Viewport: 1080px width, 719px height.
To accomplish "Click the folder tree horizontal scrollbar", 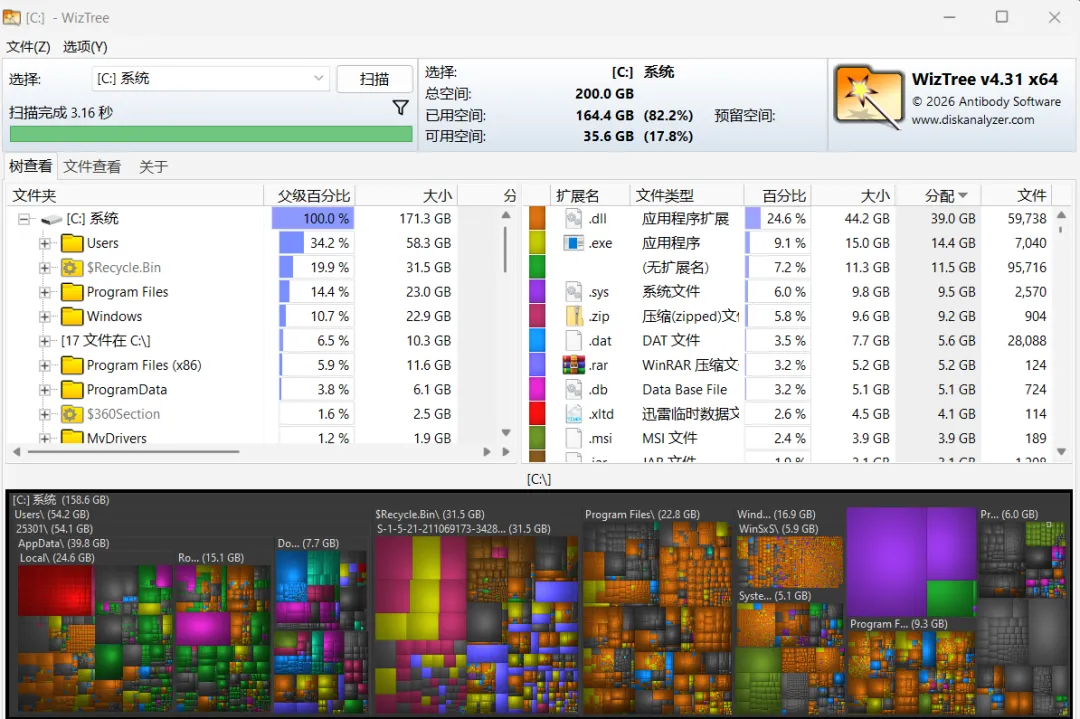I will 132,452.
